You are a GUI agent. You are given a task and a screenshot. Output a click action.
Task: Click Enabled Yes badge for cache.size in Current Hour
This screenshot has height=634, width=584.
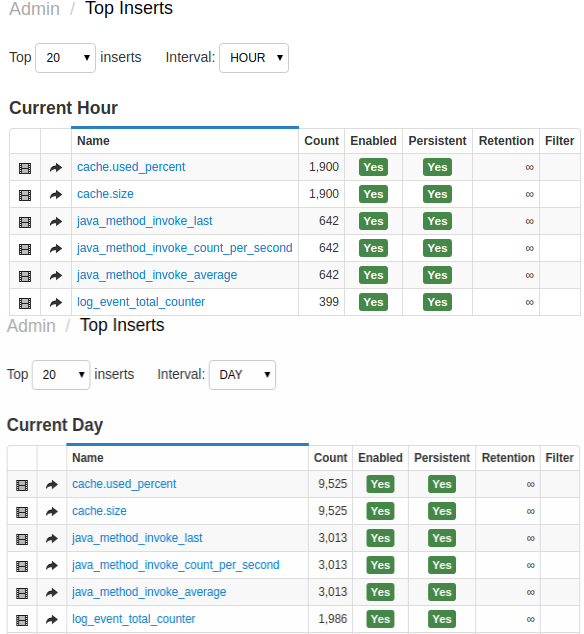[x=373, y=194]
